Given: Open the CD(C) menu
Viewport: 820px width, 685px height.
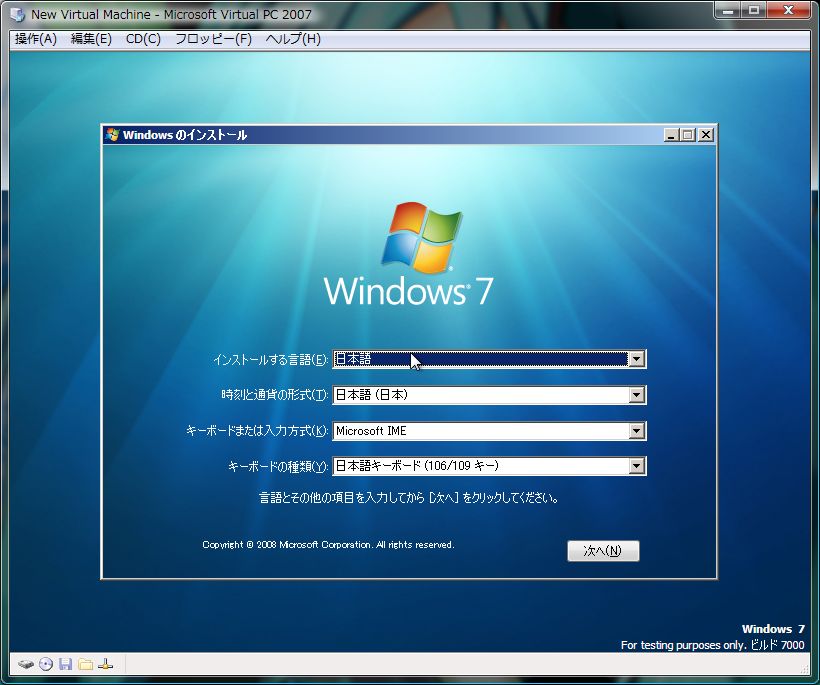Looking at the screenshot, I should click(143, 39).
